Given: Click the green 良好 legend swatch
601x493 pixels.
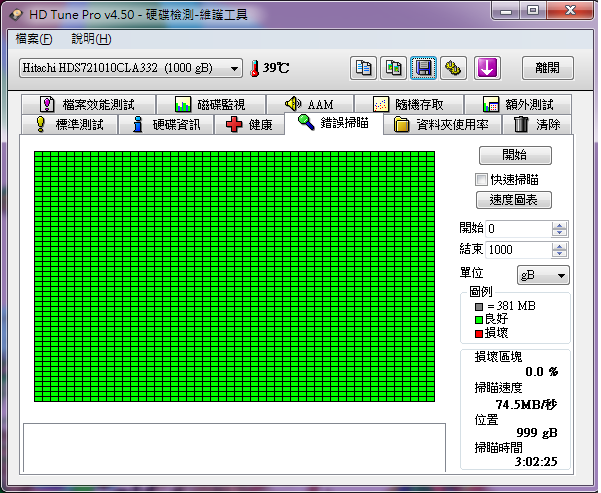Looking at the screenshot, I should 478,320.
